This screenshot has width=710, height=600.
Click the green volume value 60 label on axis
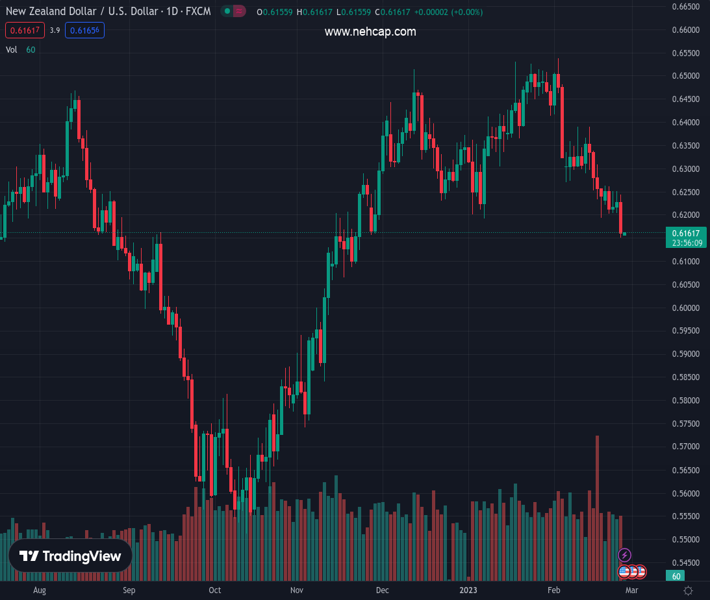(x=677, y=576)
